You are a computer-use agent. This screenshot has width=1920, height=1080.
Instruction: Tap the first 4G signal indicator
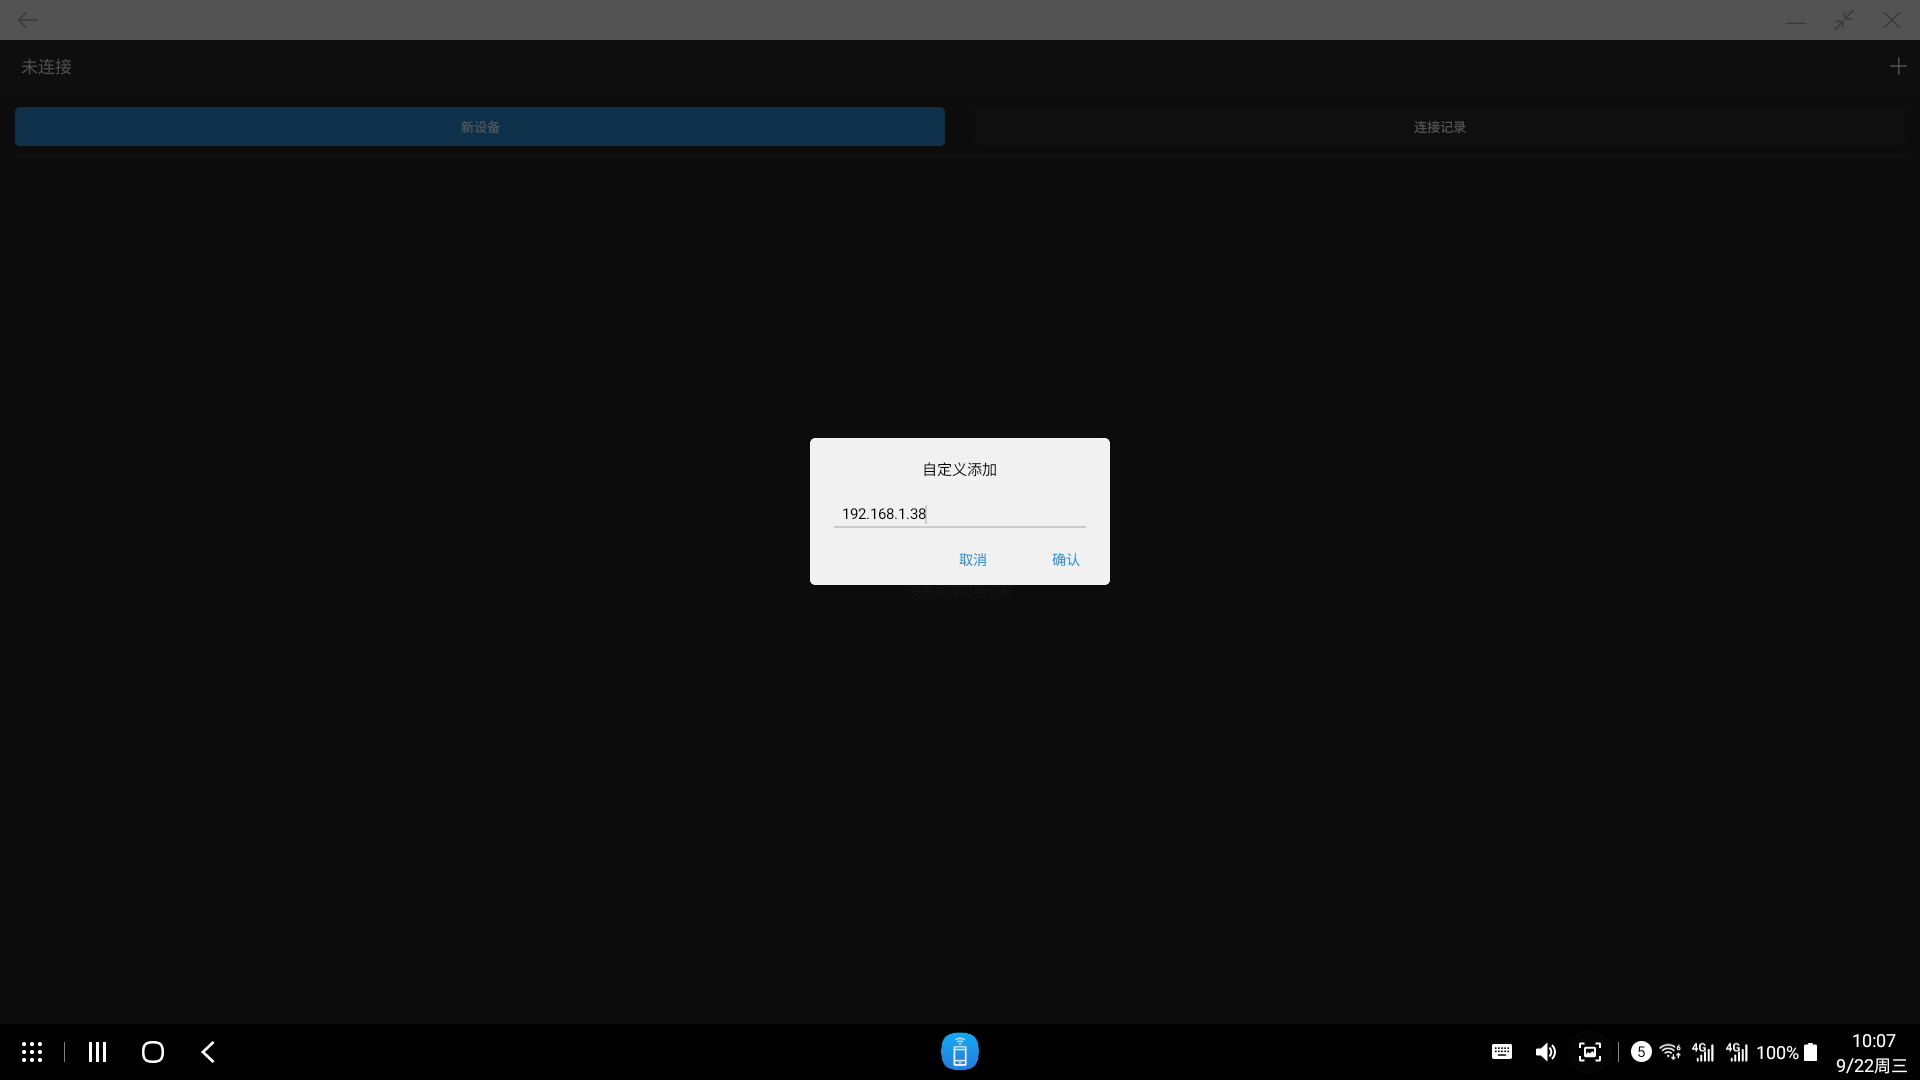[x=1703, y=1052]
